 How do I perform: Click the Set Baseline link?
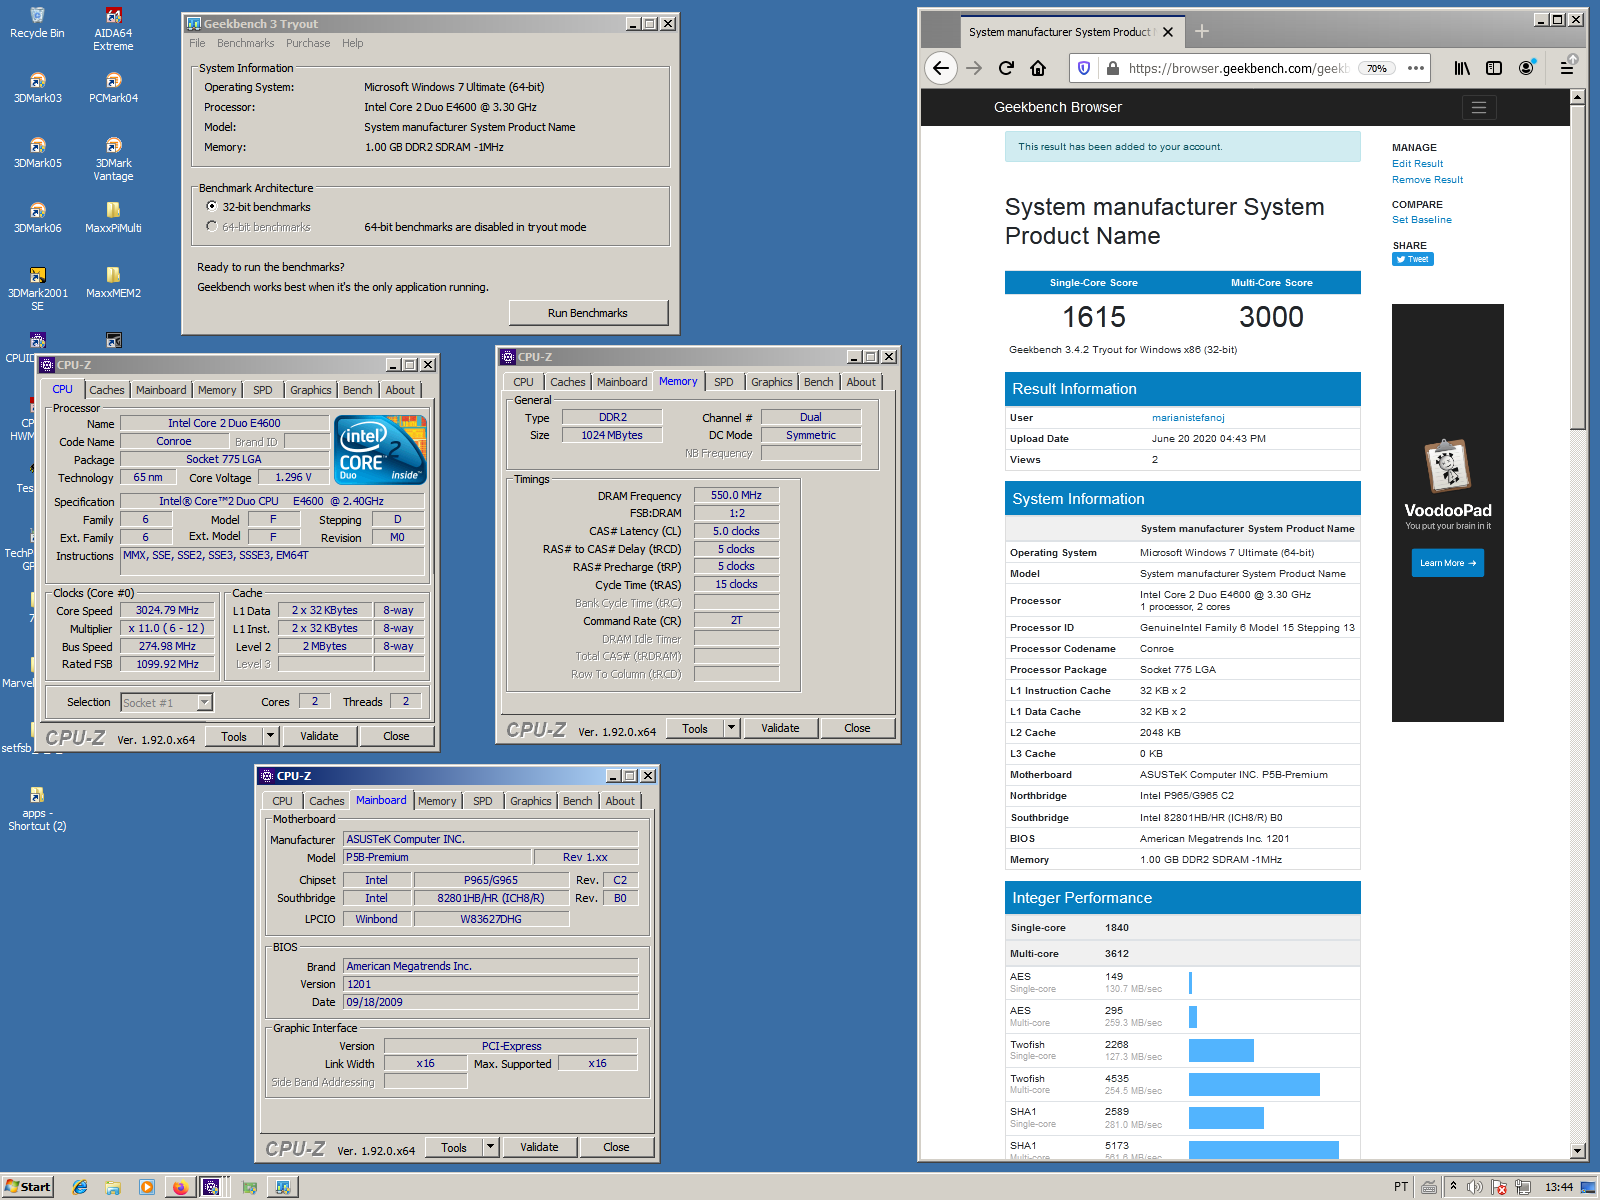pyautogui.click(x=1422, y=219)
